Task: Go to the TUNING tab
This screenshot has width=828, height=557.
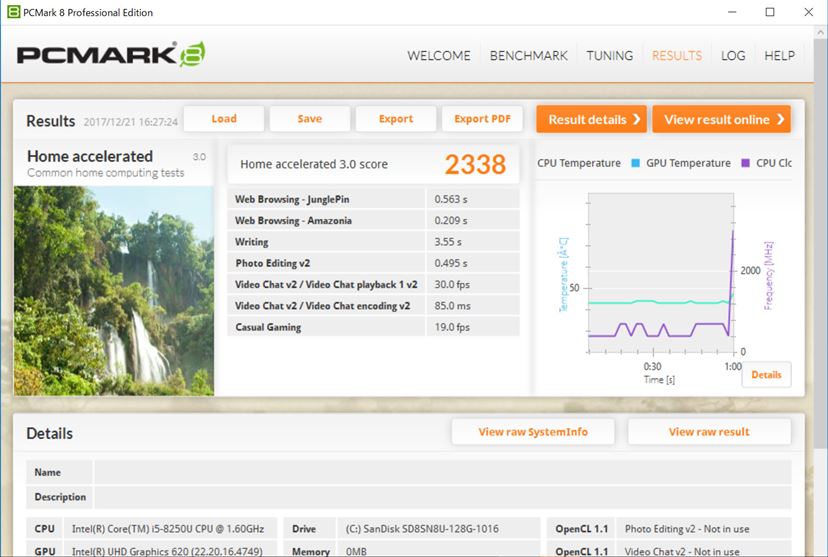Action: 609,55
